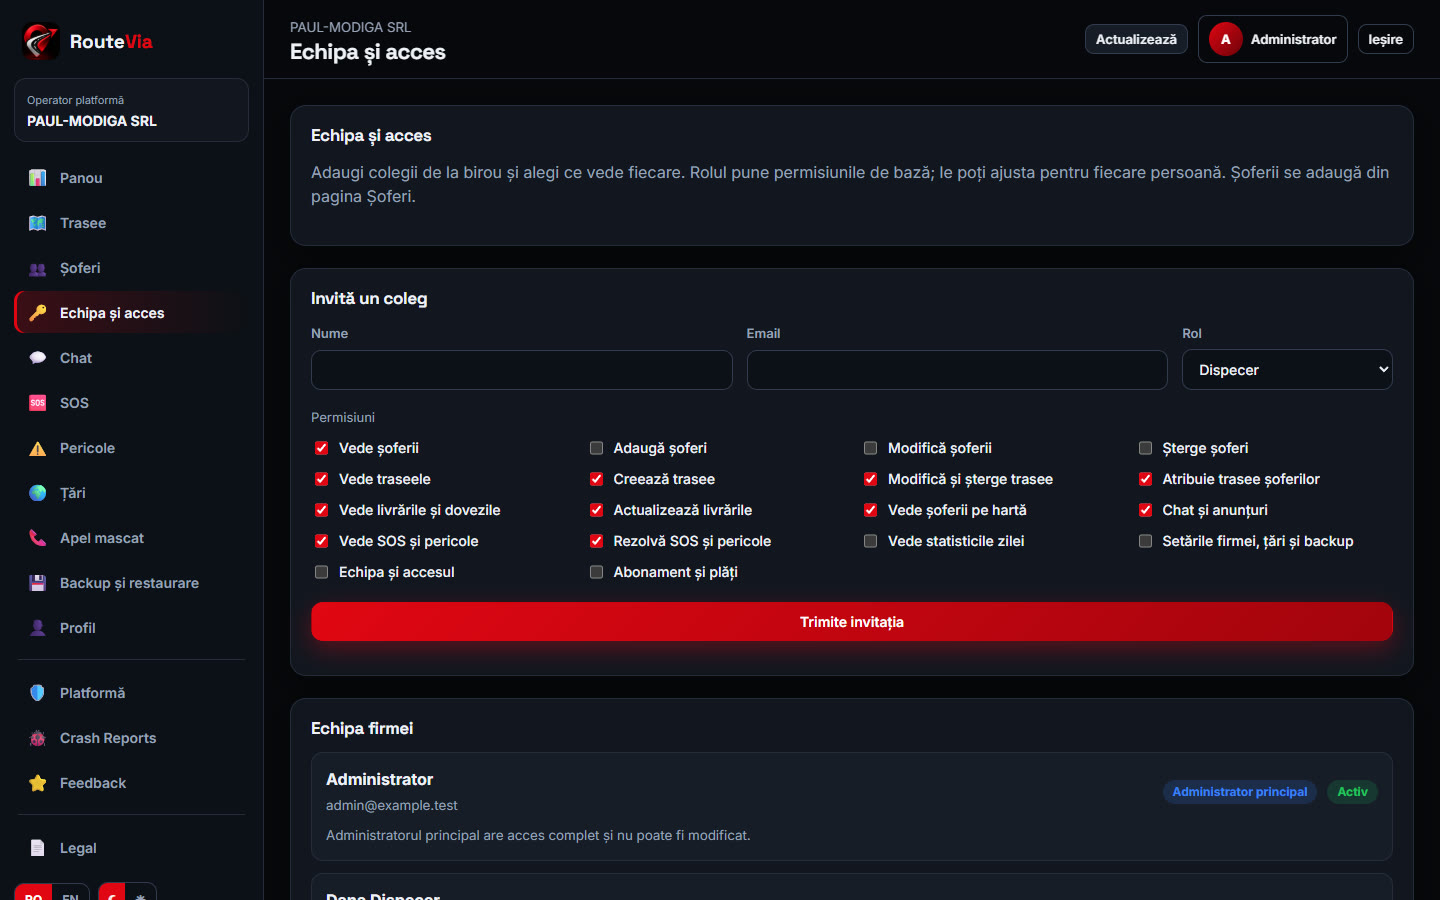Open Crash Reports via its bug icon

tap(38, 738)
